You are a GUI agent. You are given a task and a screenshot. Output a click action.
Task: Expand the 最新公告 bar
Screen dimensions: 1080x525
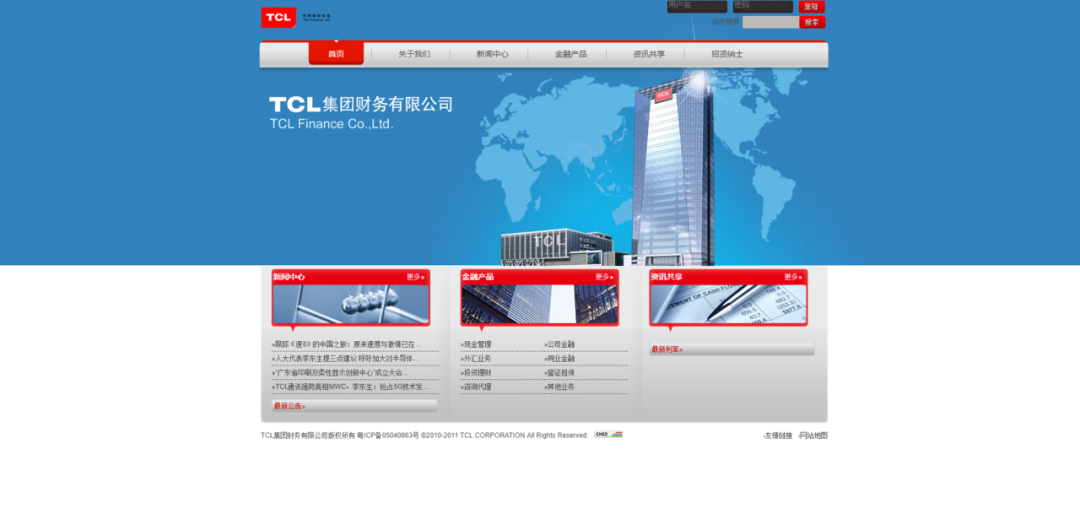pos(354,406)
